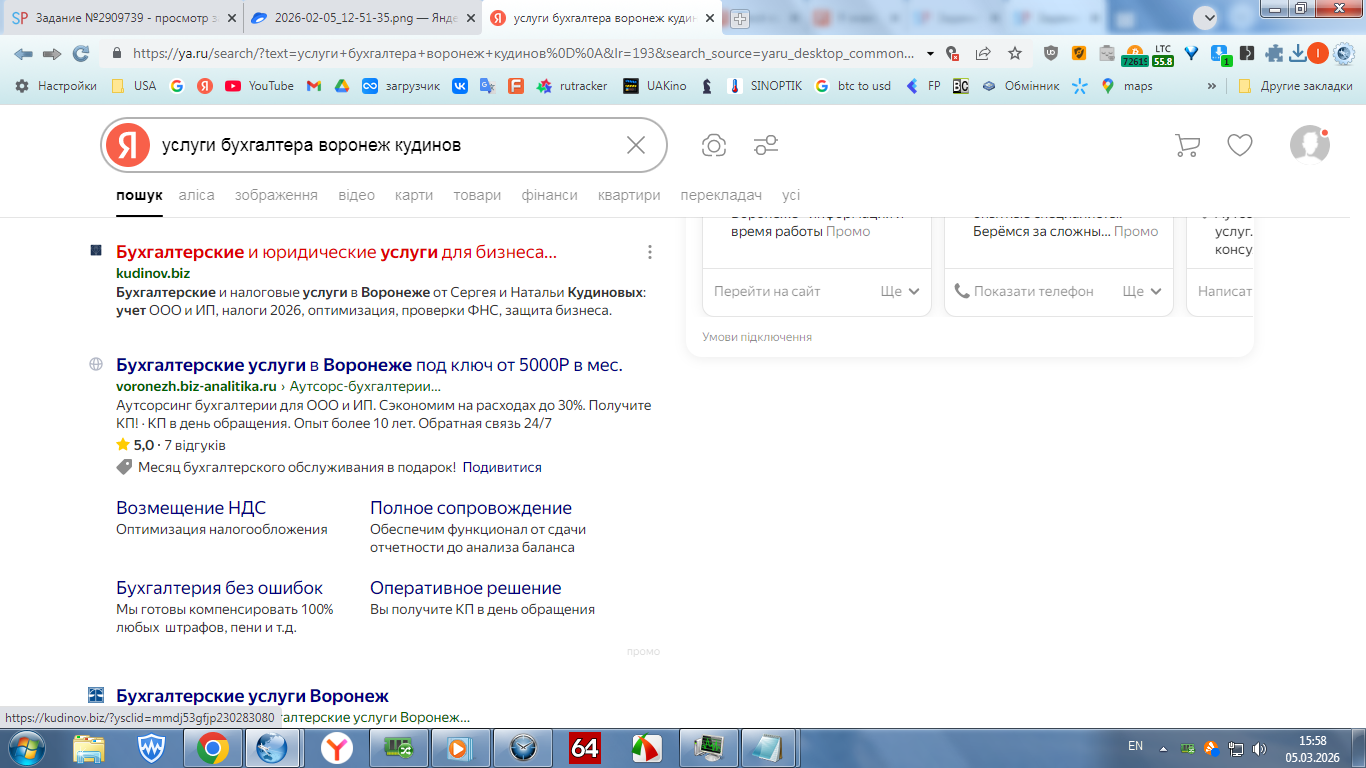Open search settings sliders icon
1366x768 pixels.
[766, 146]
